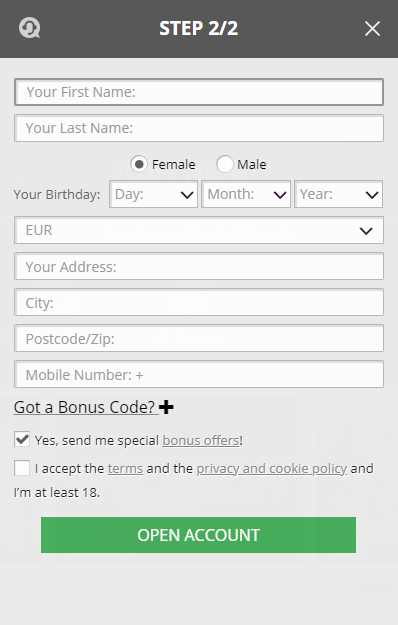
Task: Close the Step 2/2 registration dialog
Action: tap(372, 28)
